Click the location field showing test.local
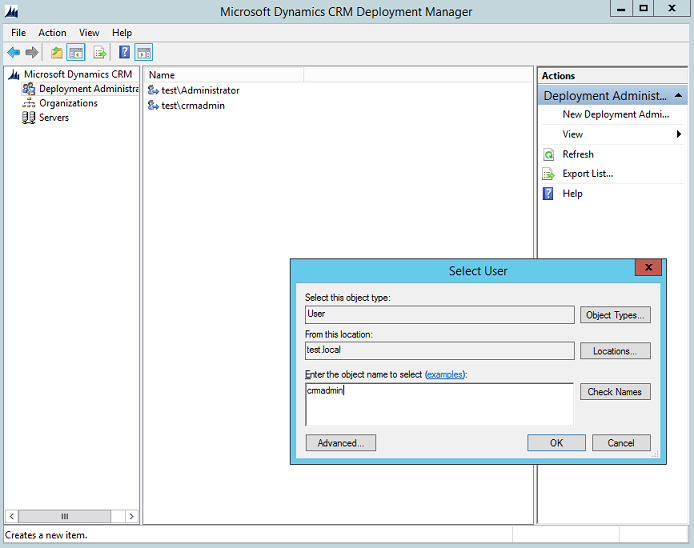The height and width of the screenshot is (548, 694). (440, 351)
